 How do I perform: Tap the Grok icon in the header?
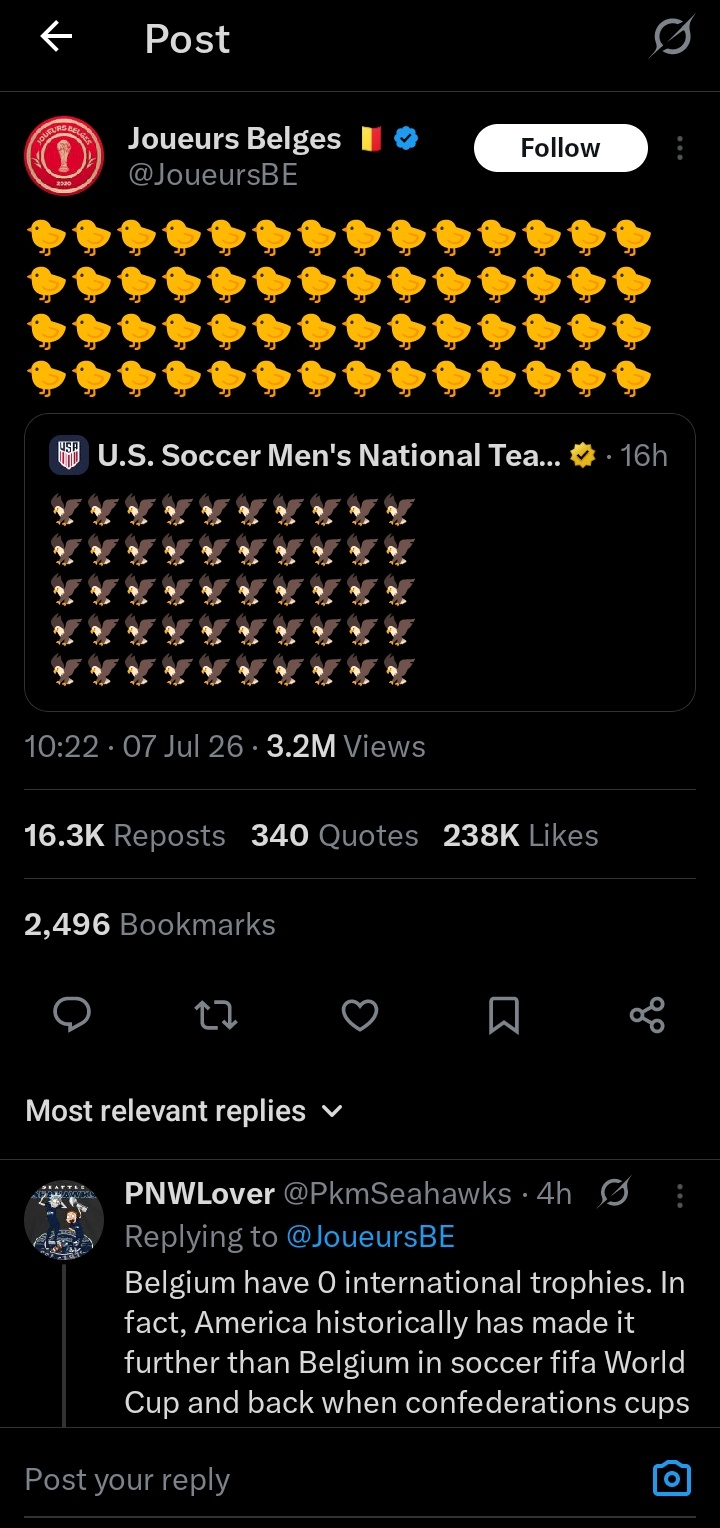(672, 39)
